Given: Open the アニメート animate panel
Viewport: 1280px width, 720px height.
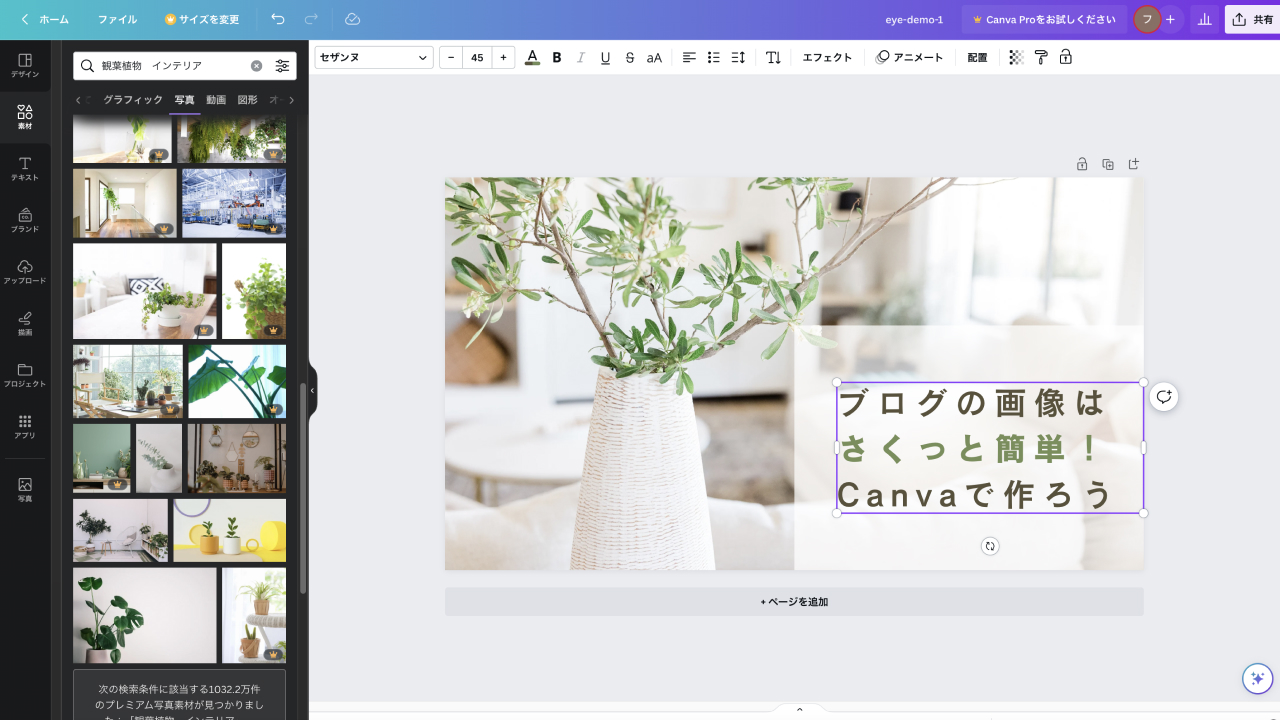Looking at the screenshot, I should pos(909,57).
